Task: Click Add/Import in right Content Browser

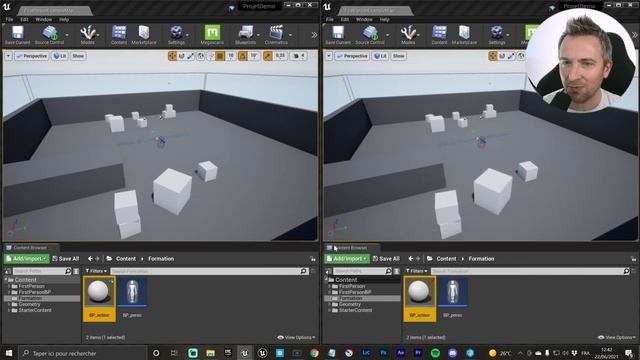Action: tap(347, 259)
